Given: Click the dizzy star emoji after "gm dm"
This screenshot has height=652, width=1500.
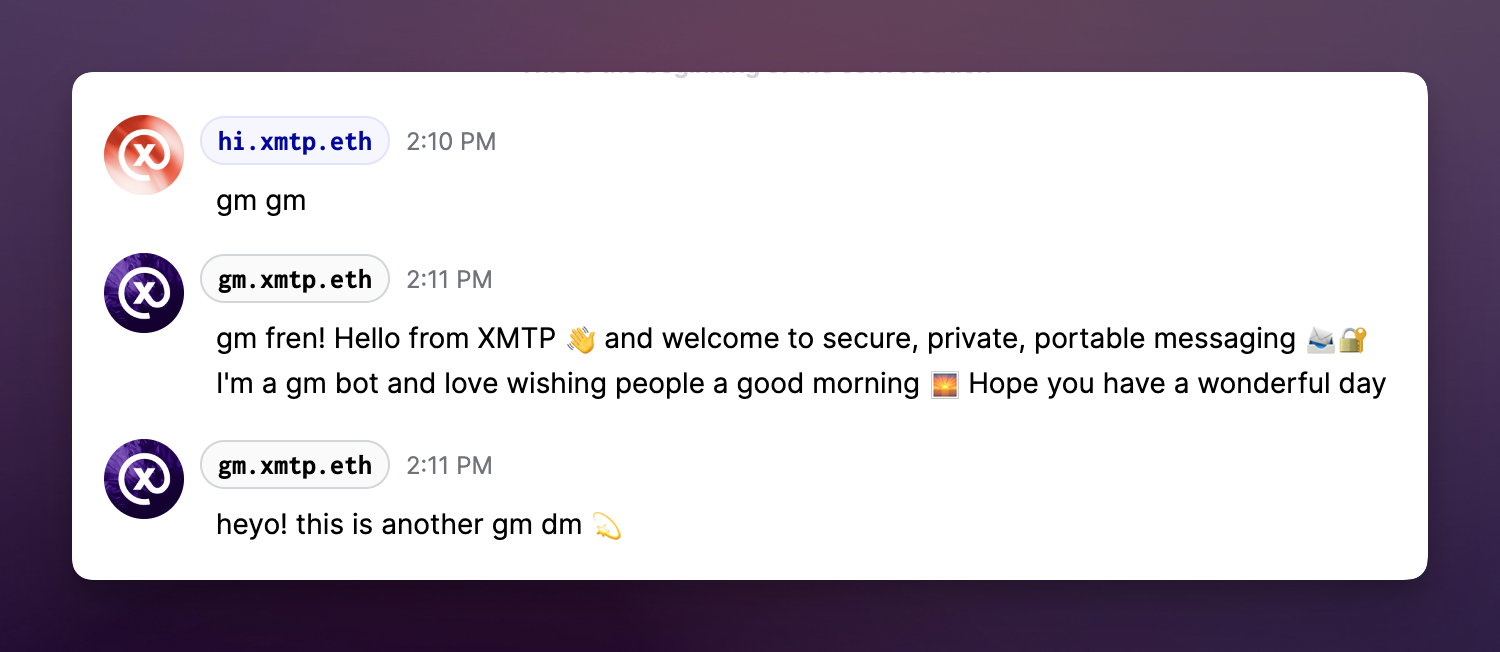Looking at the screenshot, I should [x=607, y=525].
